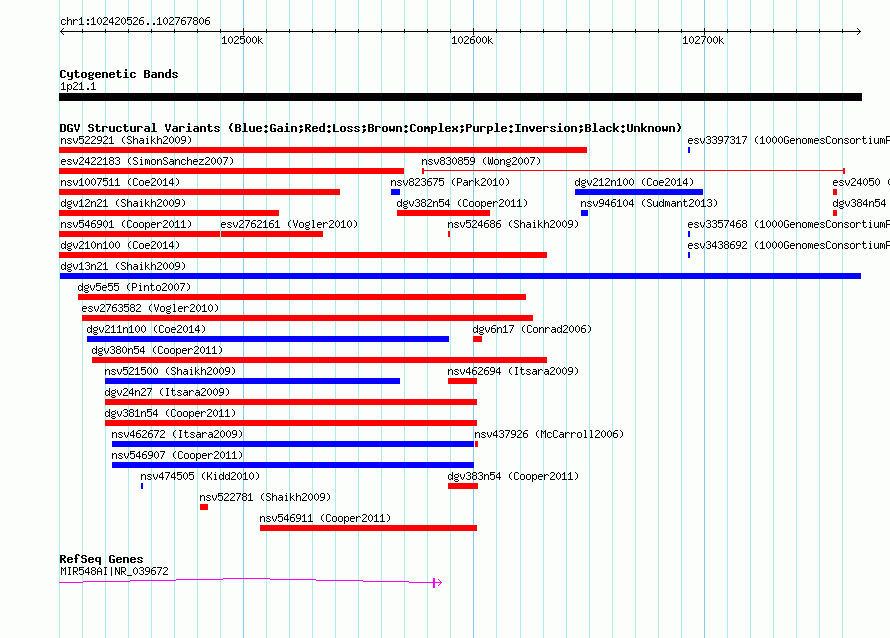Click the 102500k ruler tick label
Screen dimensions: 890x638
242,40
